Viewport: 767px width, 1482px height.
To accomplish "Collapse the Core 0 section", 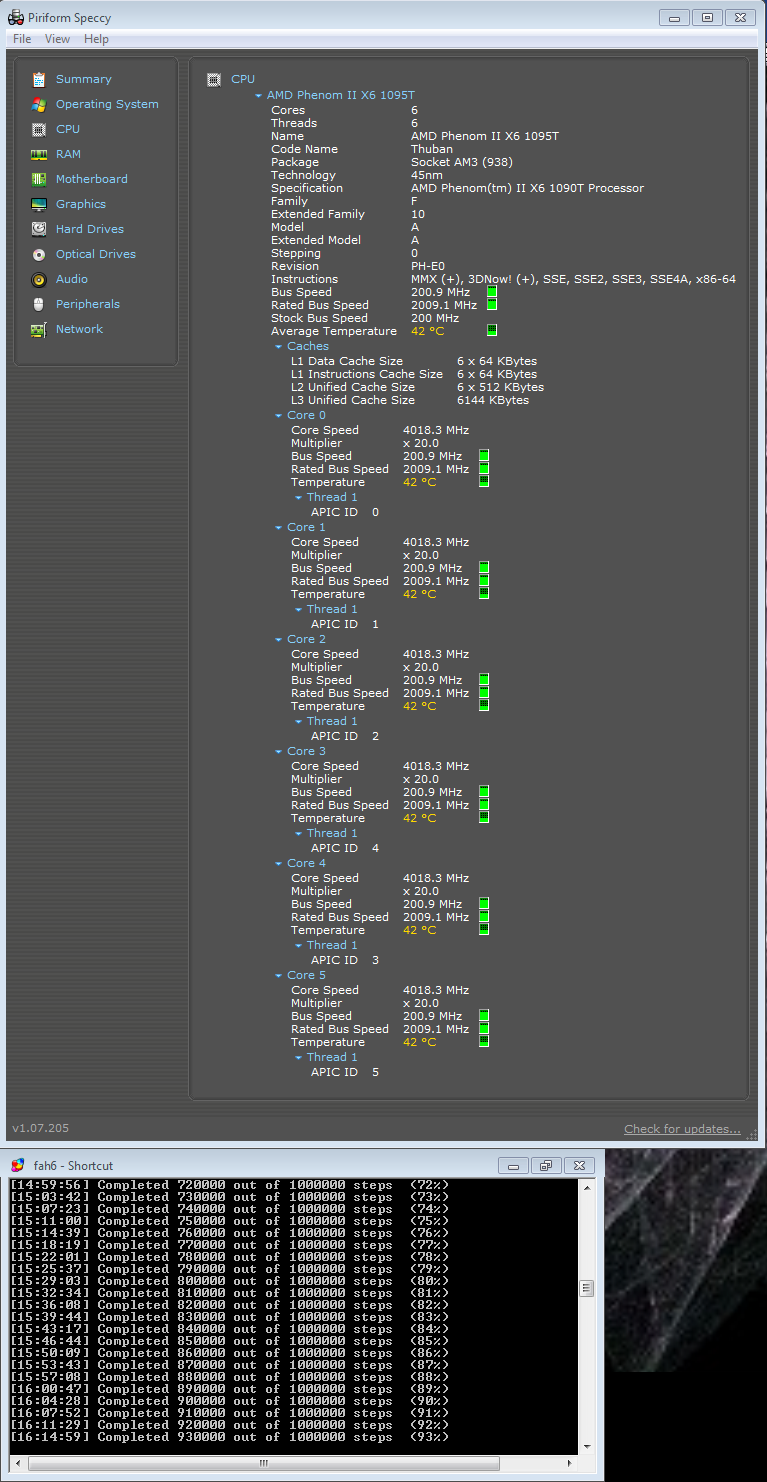I will (x=278, y=416).
